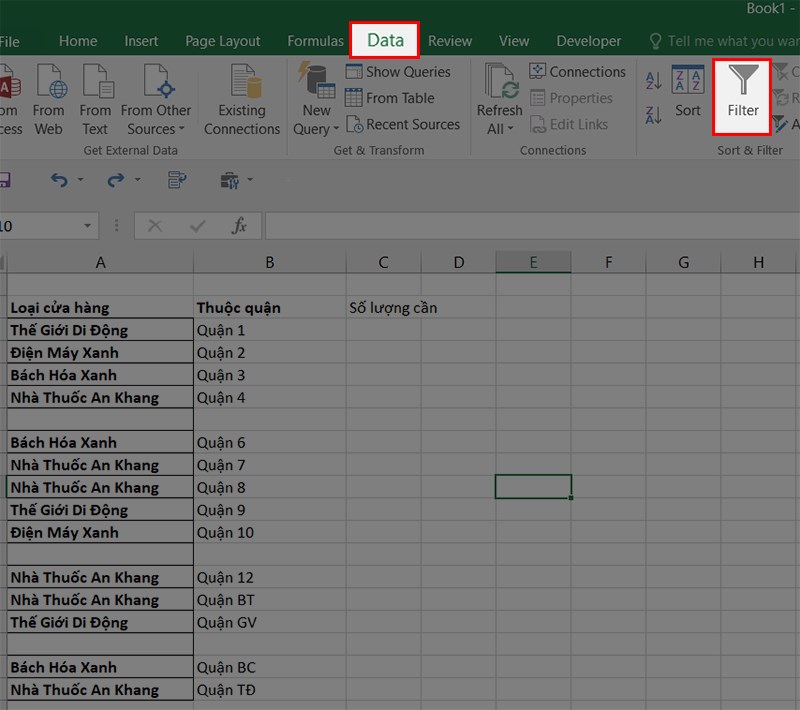The height and width of the screenshot is (710, 800).
Task: Open the Connections button
Action: pyautogui.click(x=577, y=72)
